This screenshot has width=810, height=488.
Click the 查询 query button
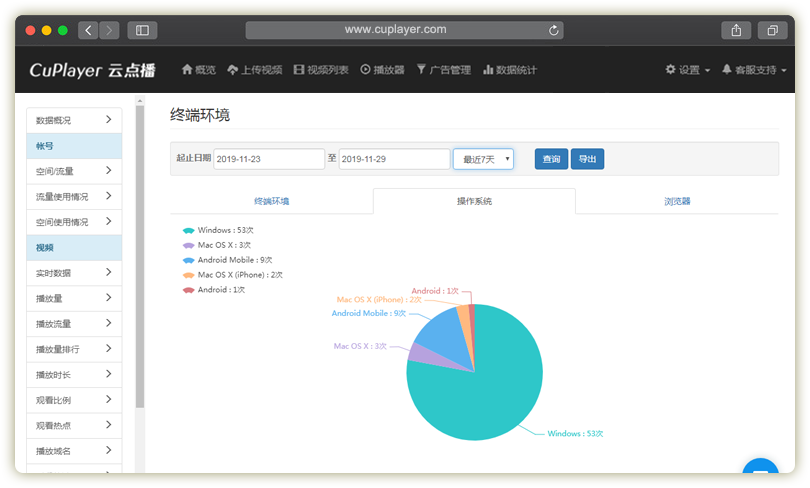551,159
